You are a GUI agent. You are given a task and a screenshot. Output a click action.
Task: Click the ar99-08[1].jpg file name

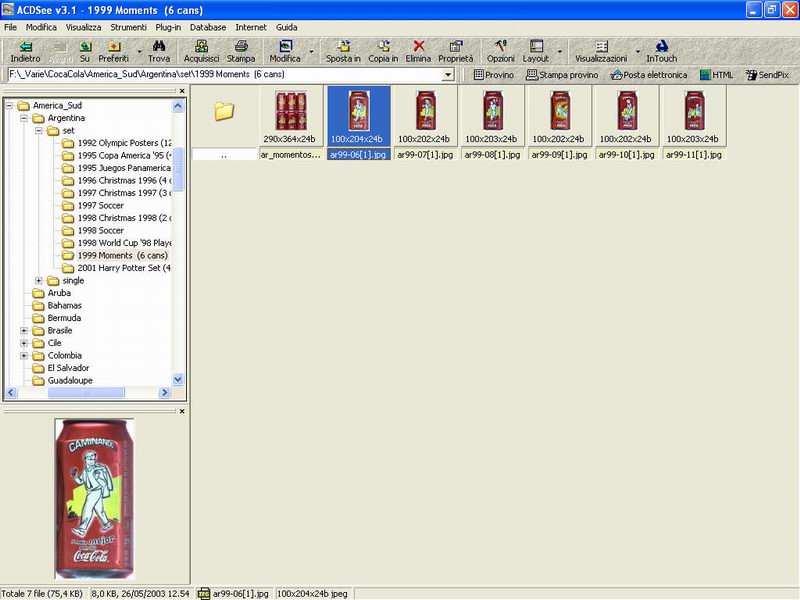492,155
